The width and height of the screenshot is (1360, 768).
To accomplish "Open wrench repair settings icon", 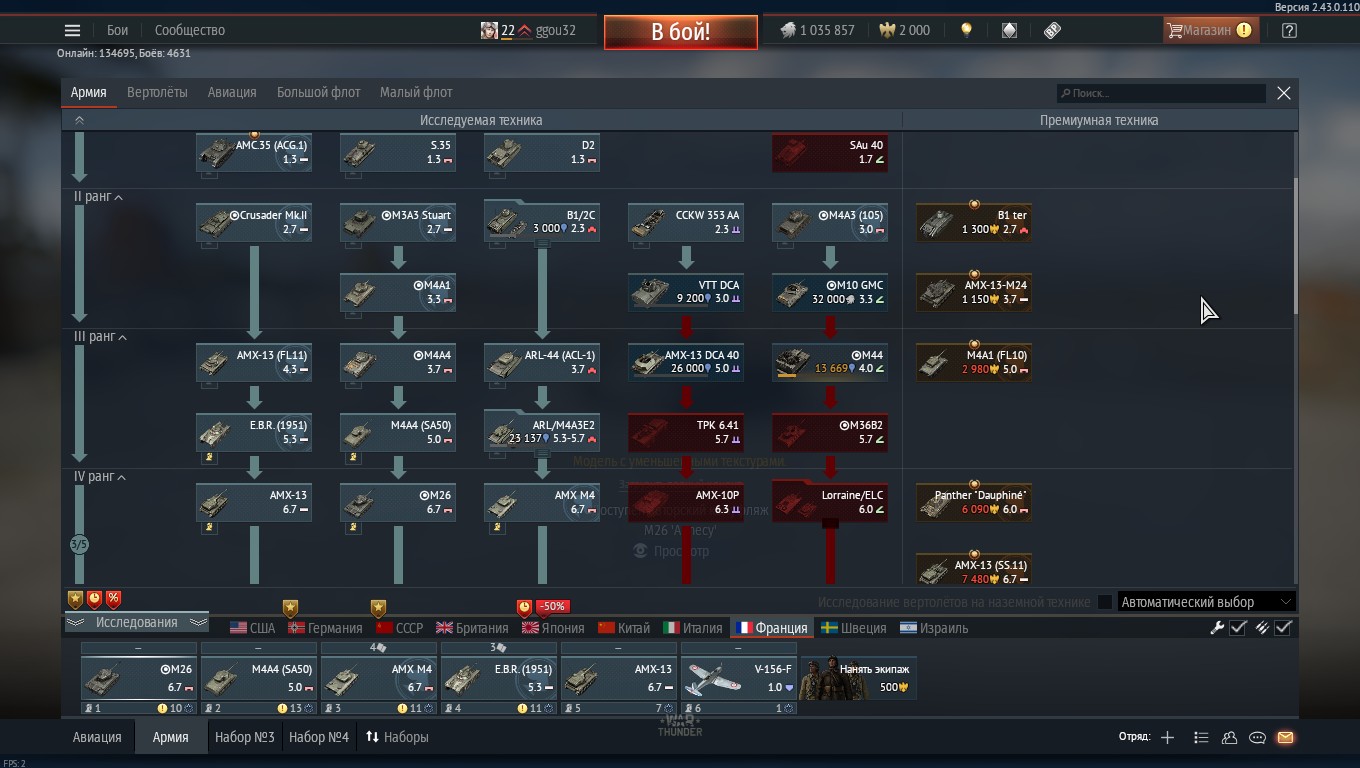I will 1217,628.
